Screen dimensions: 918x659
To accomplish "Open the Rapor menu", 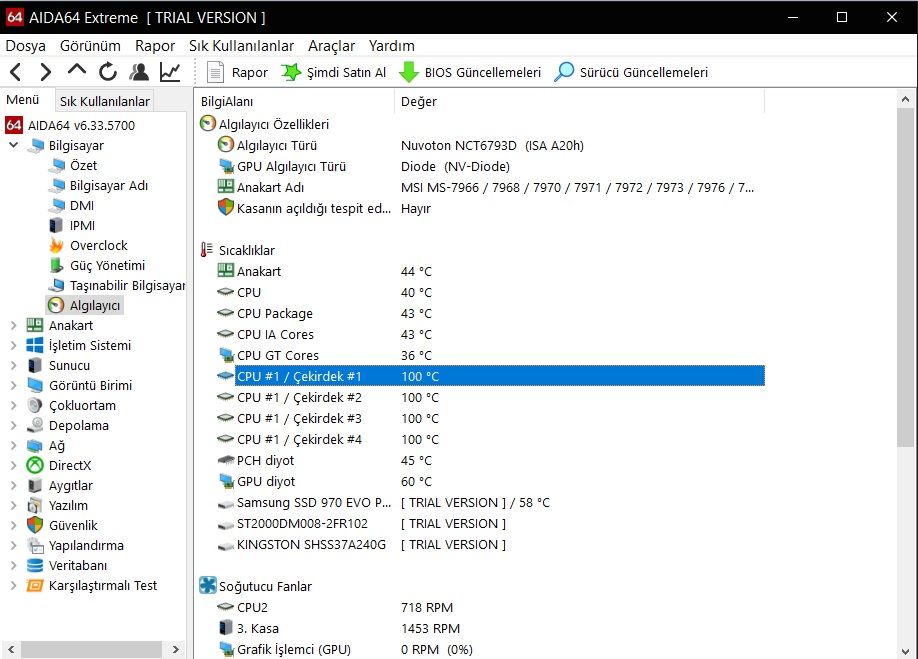I will [155, 46].
